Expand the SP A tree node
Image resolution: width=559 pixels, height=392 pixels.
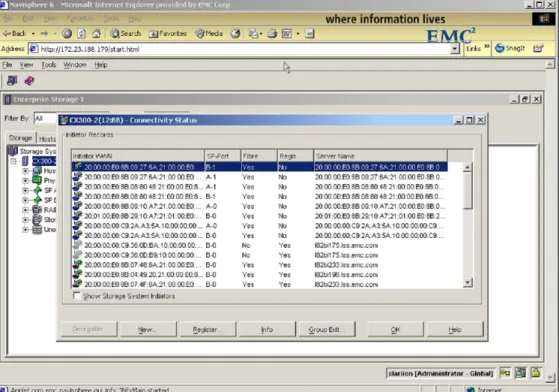pyautogui.click(x=25, y=190)
